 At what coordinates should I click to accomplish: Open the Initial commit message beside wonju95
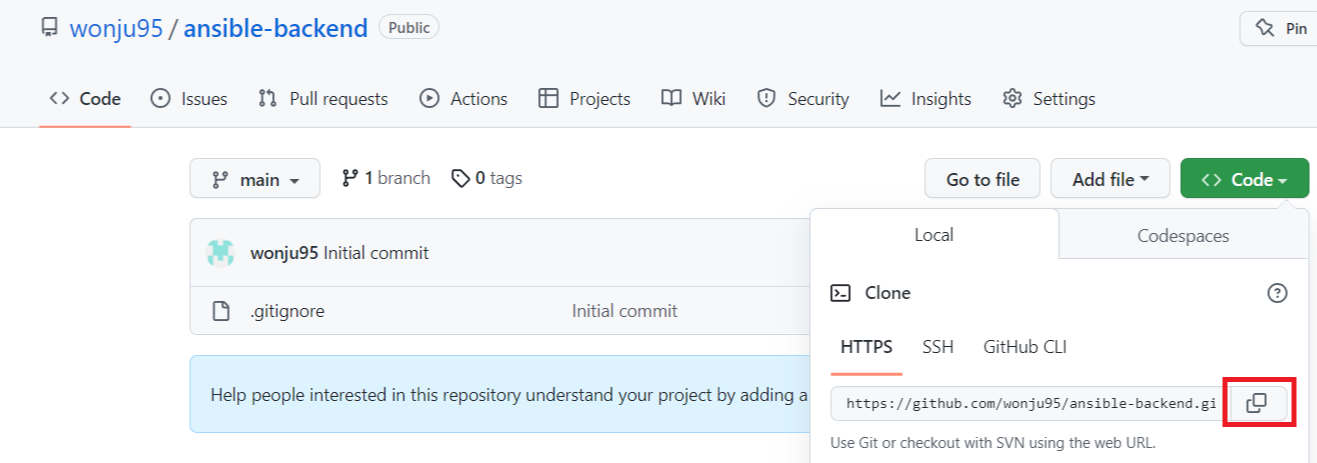tap(376, 253)
